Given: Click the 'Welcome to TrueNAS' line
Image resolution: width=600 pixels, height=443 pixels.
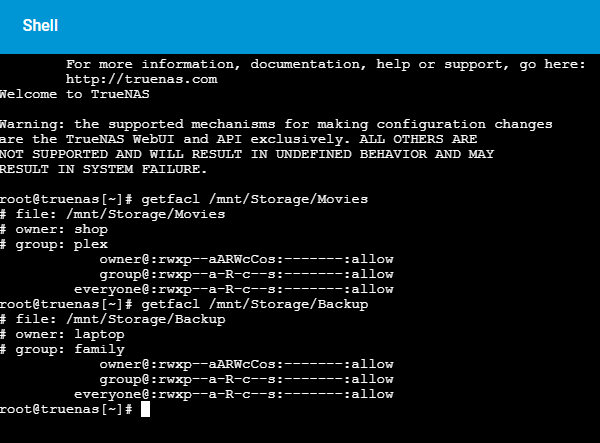Looking at the screenshot, I should tap(75, 94).
